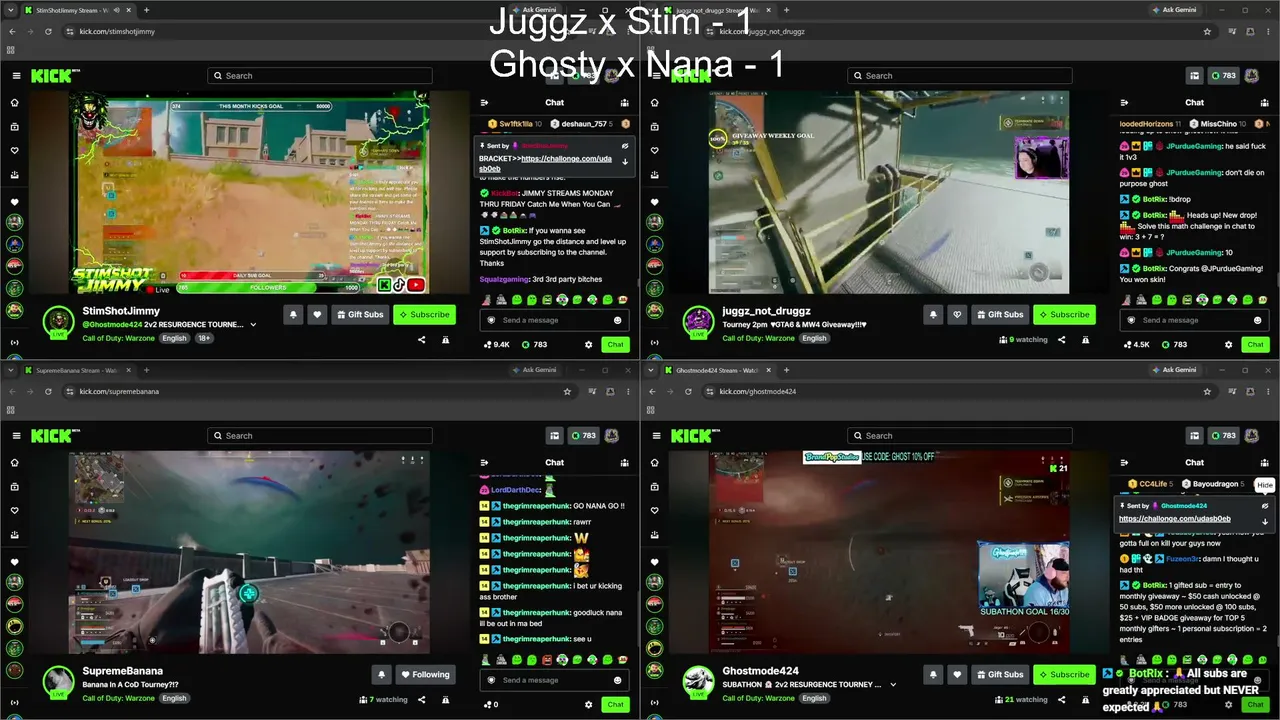Focus the Search field in StimShotJimmy window

(x=320, y=76)
